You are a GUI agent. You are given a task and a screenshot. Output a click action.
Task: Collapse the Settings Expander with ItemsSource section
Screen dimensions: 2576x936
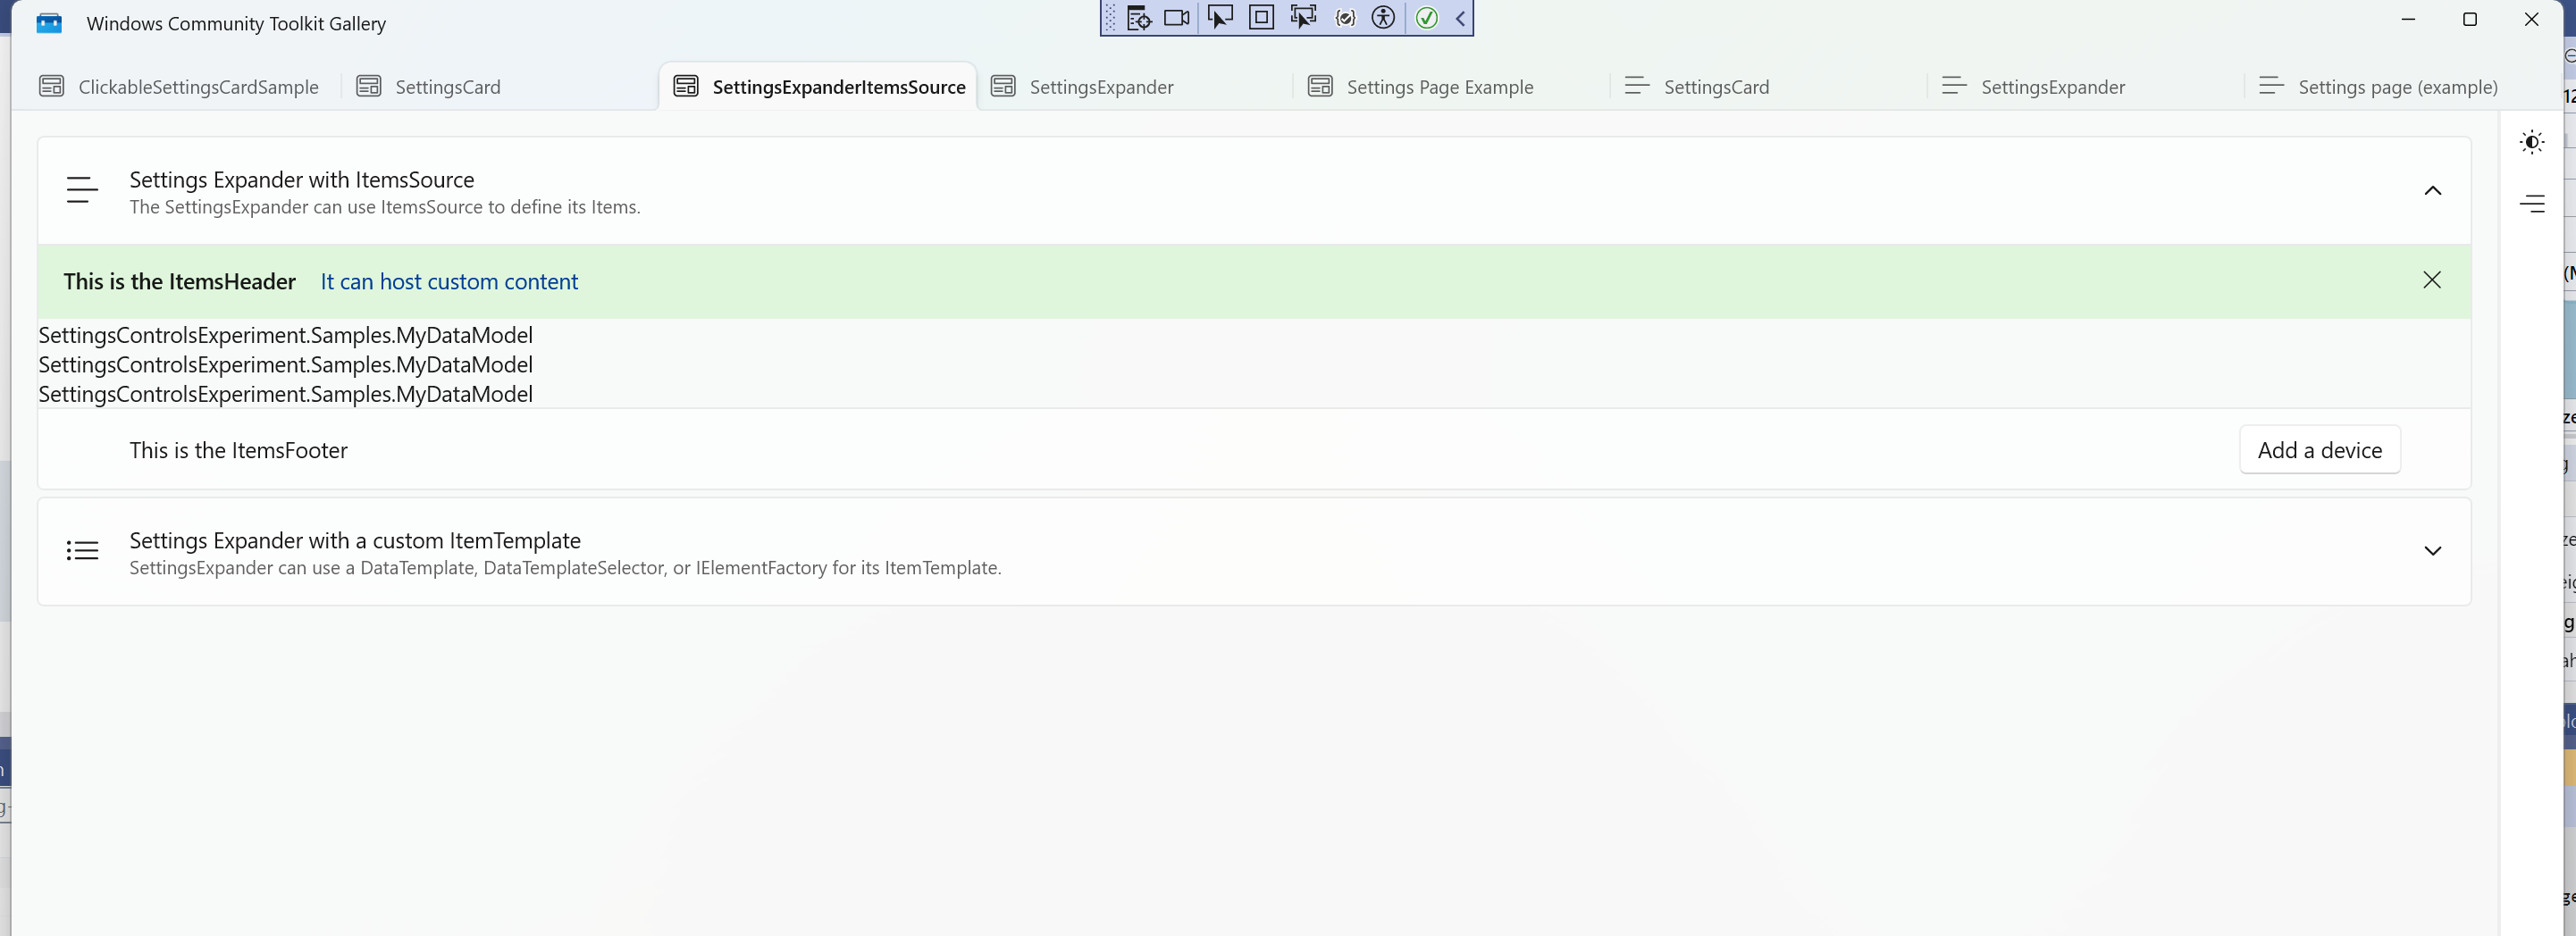(2433, 190)
